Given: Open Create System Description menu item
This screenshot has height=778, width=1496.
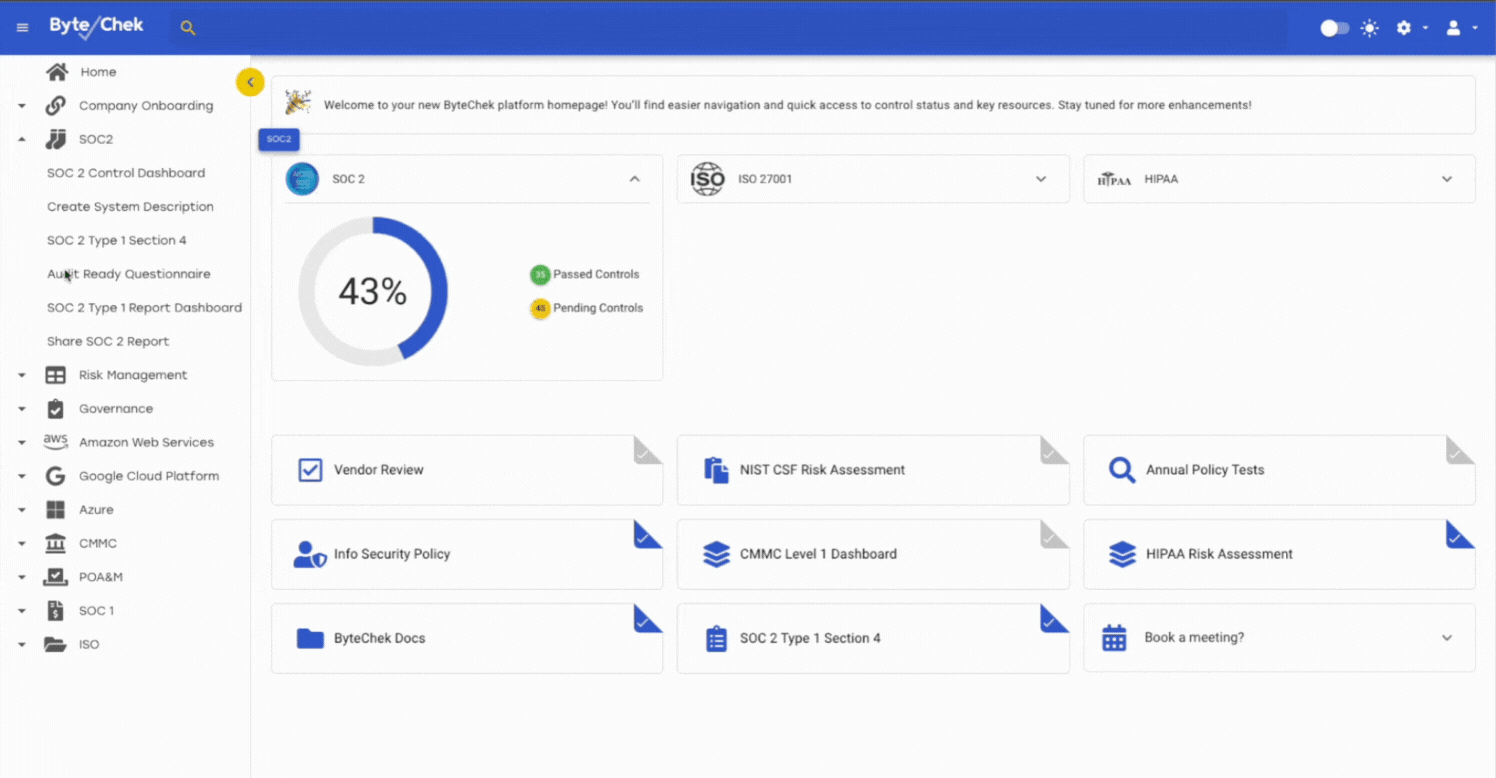Looking at the screenshot, I should click(130, 207).
